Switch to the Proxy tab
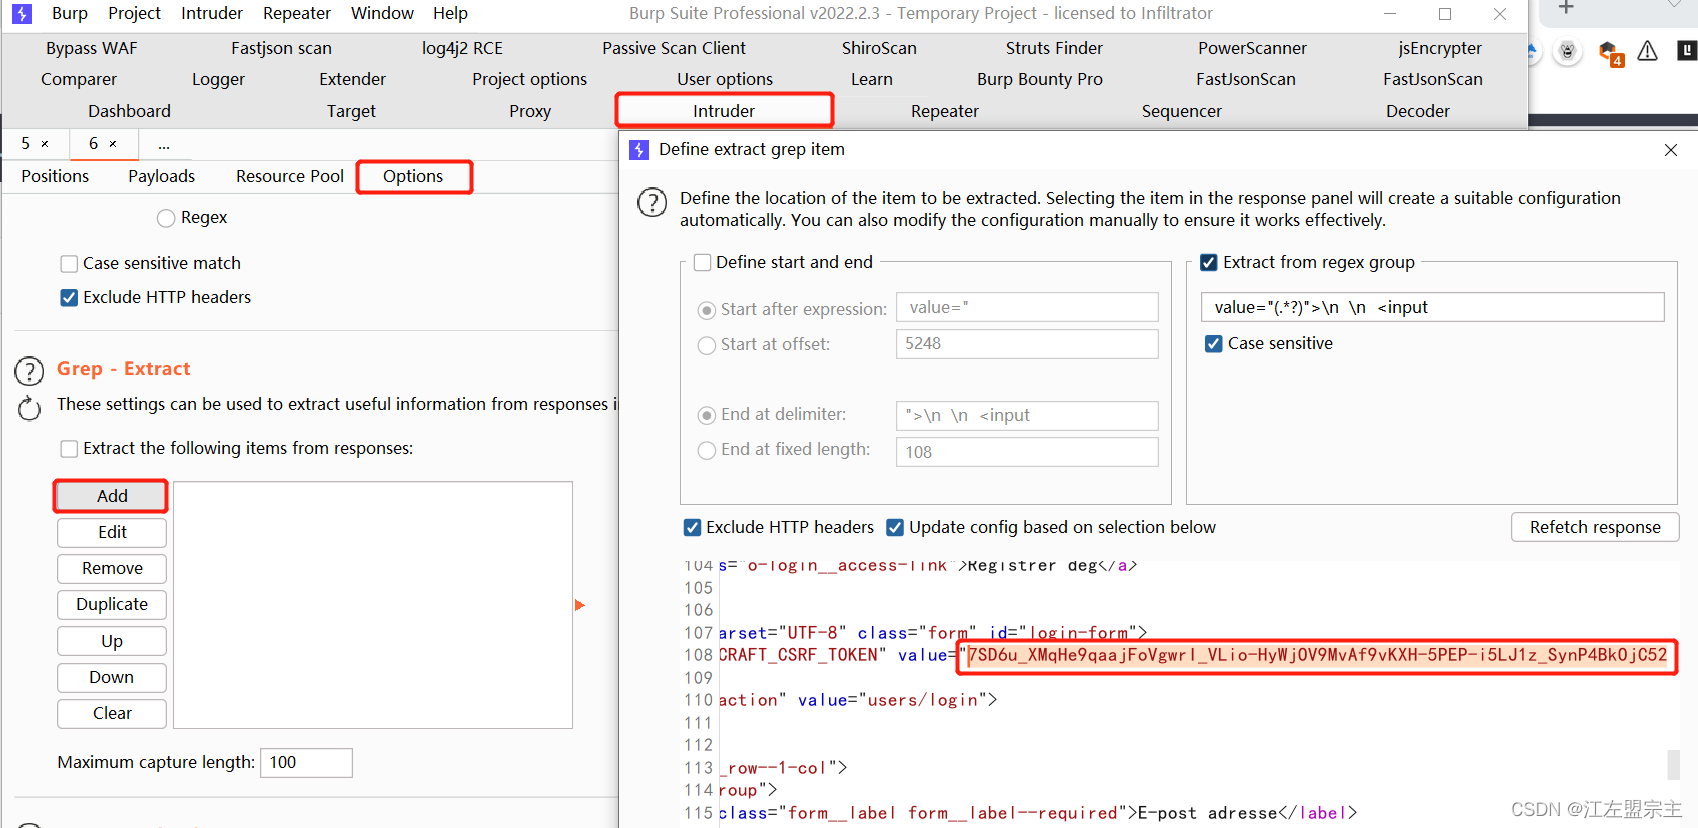This screenshot has height=828, width=1698. 530,111
